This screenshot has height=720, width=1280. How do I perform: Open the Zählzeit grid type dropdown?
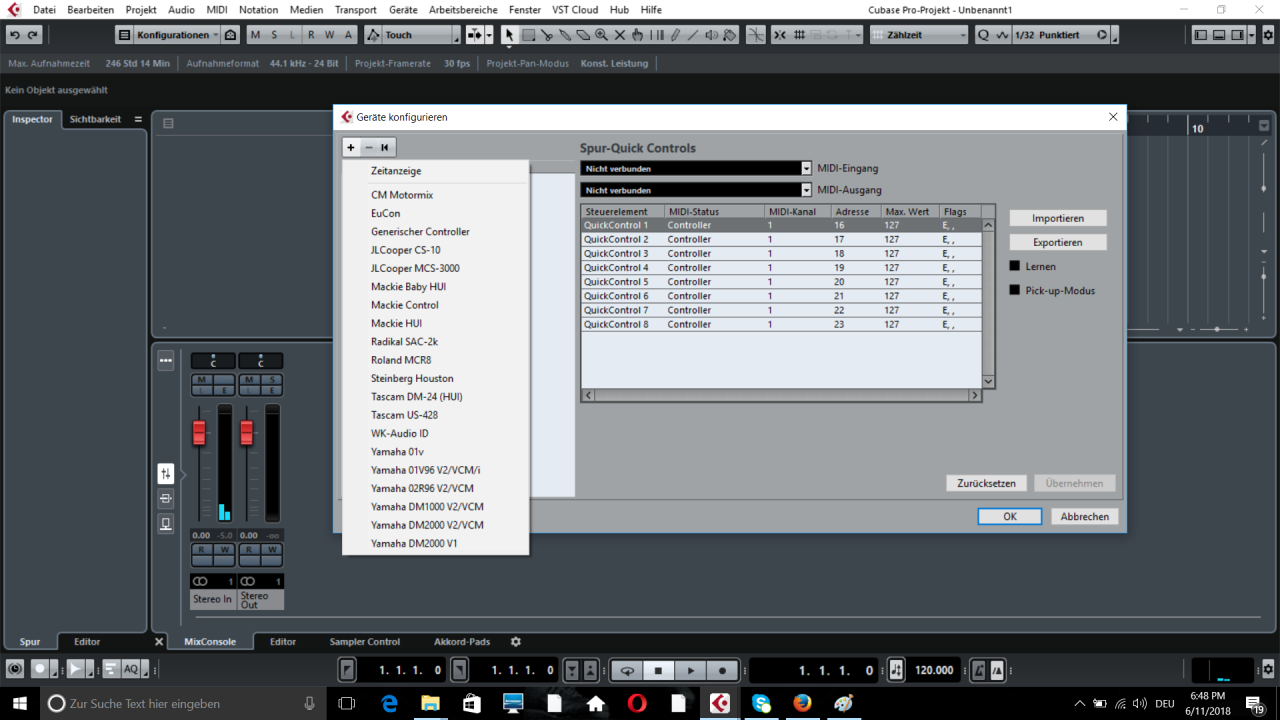point(919,35)
